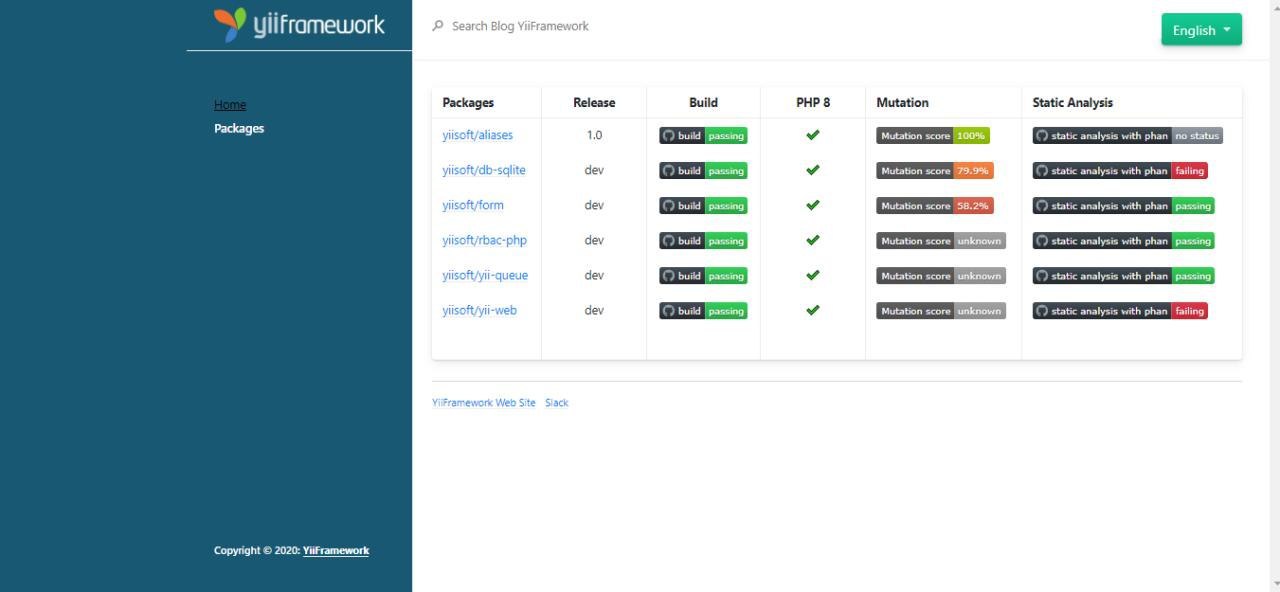
Task: Open yiisoft/aliases package link
Action: pyautogui.click(x=478, y=135)
